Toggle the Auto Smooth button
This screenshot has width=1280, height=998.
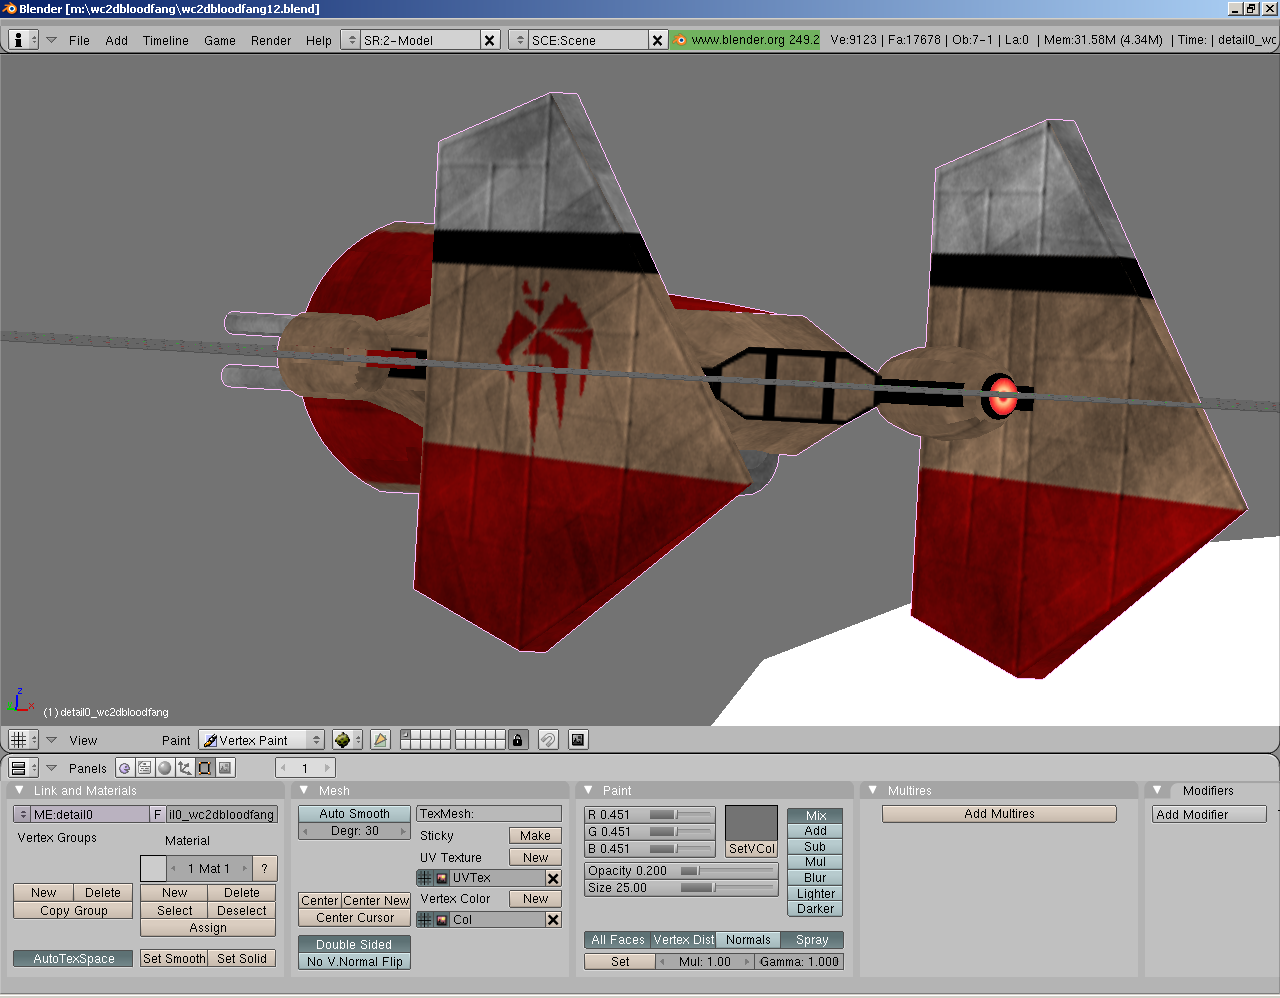(x=354, y=814)
